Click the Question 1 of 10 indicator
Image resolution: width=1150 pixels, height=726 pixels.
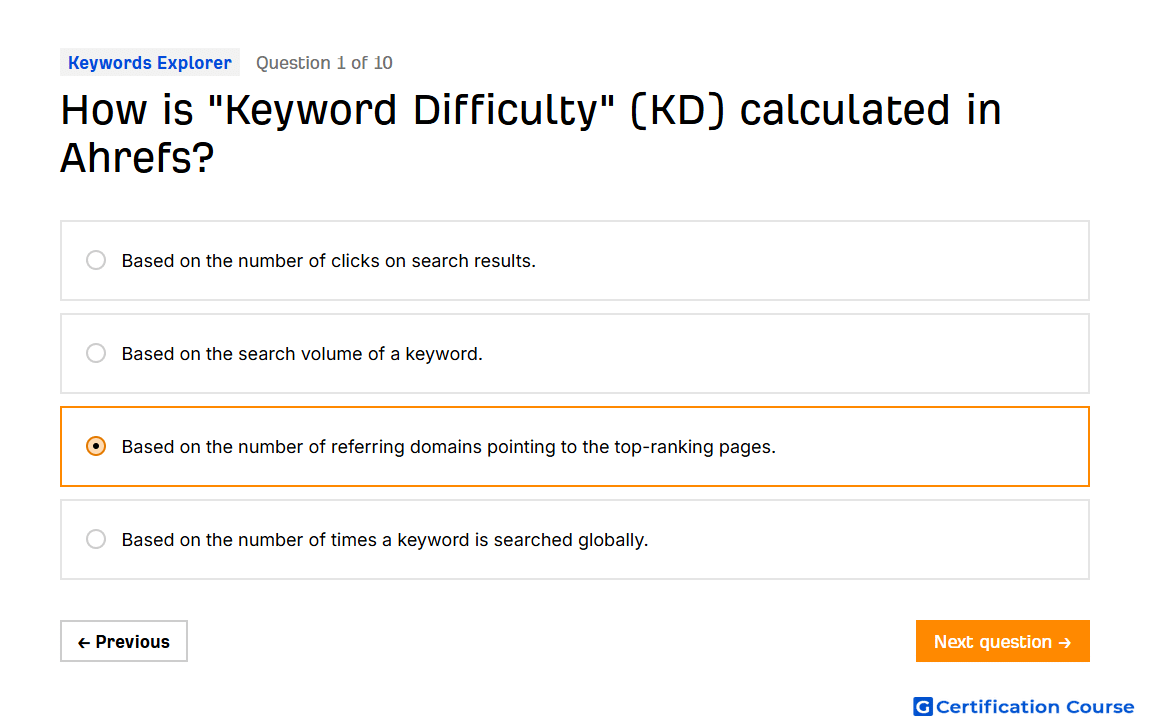coord(324,63)
